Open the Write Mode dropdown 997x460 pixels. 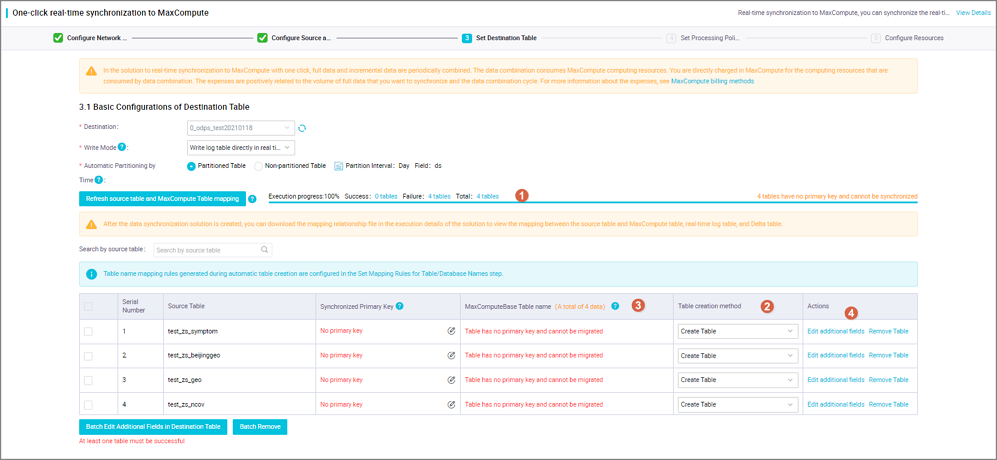click(x=241, y=148)
